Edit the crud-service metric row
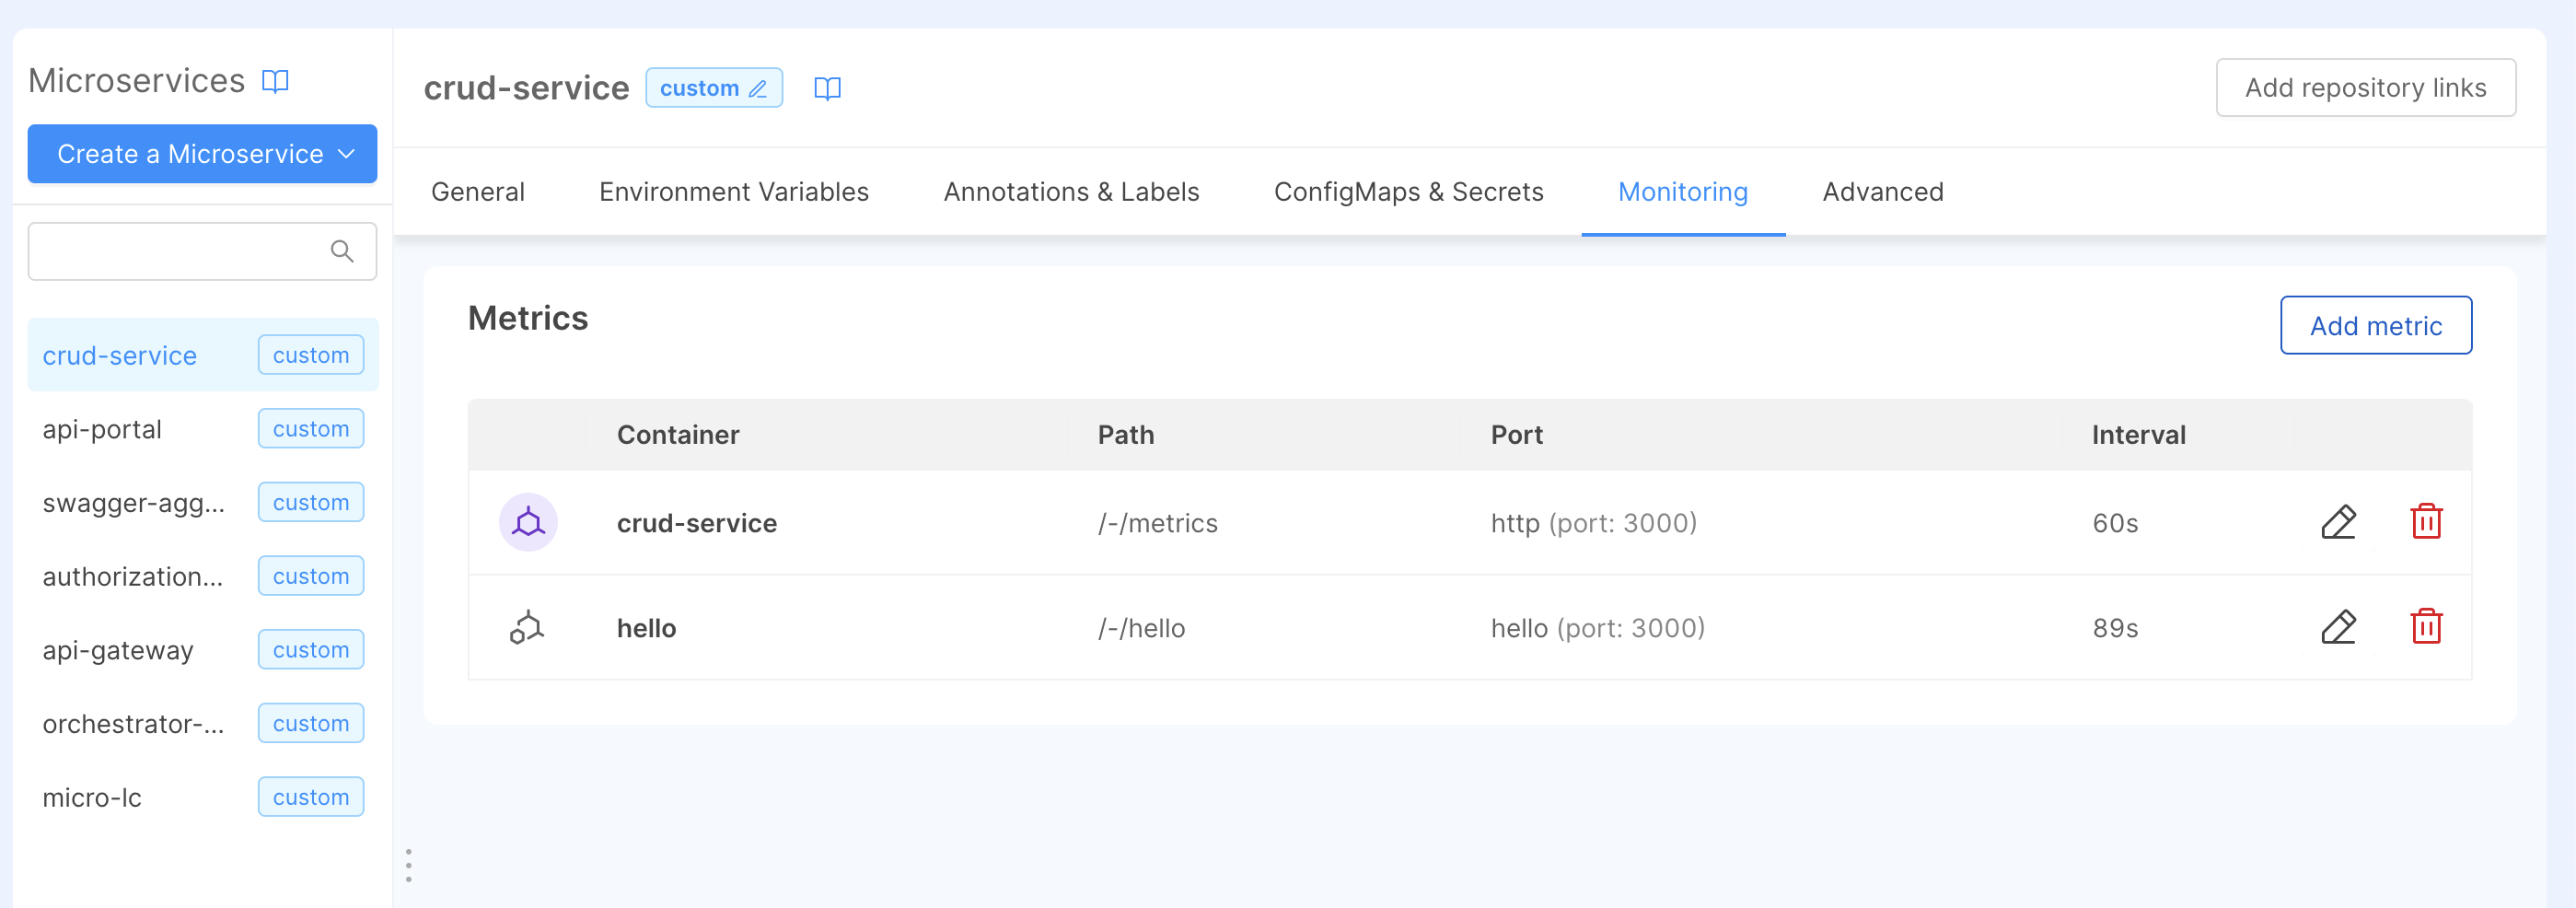The height and width of the screenshot is (908, 2576). (2338, 522)
